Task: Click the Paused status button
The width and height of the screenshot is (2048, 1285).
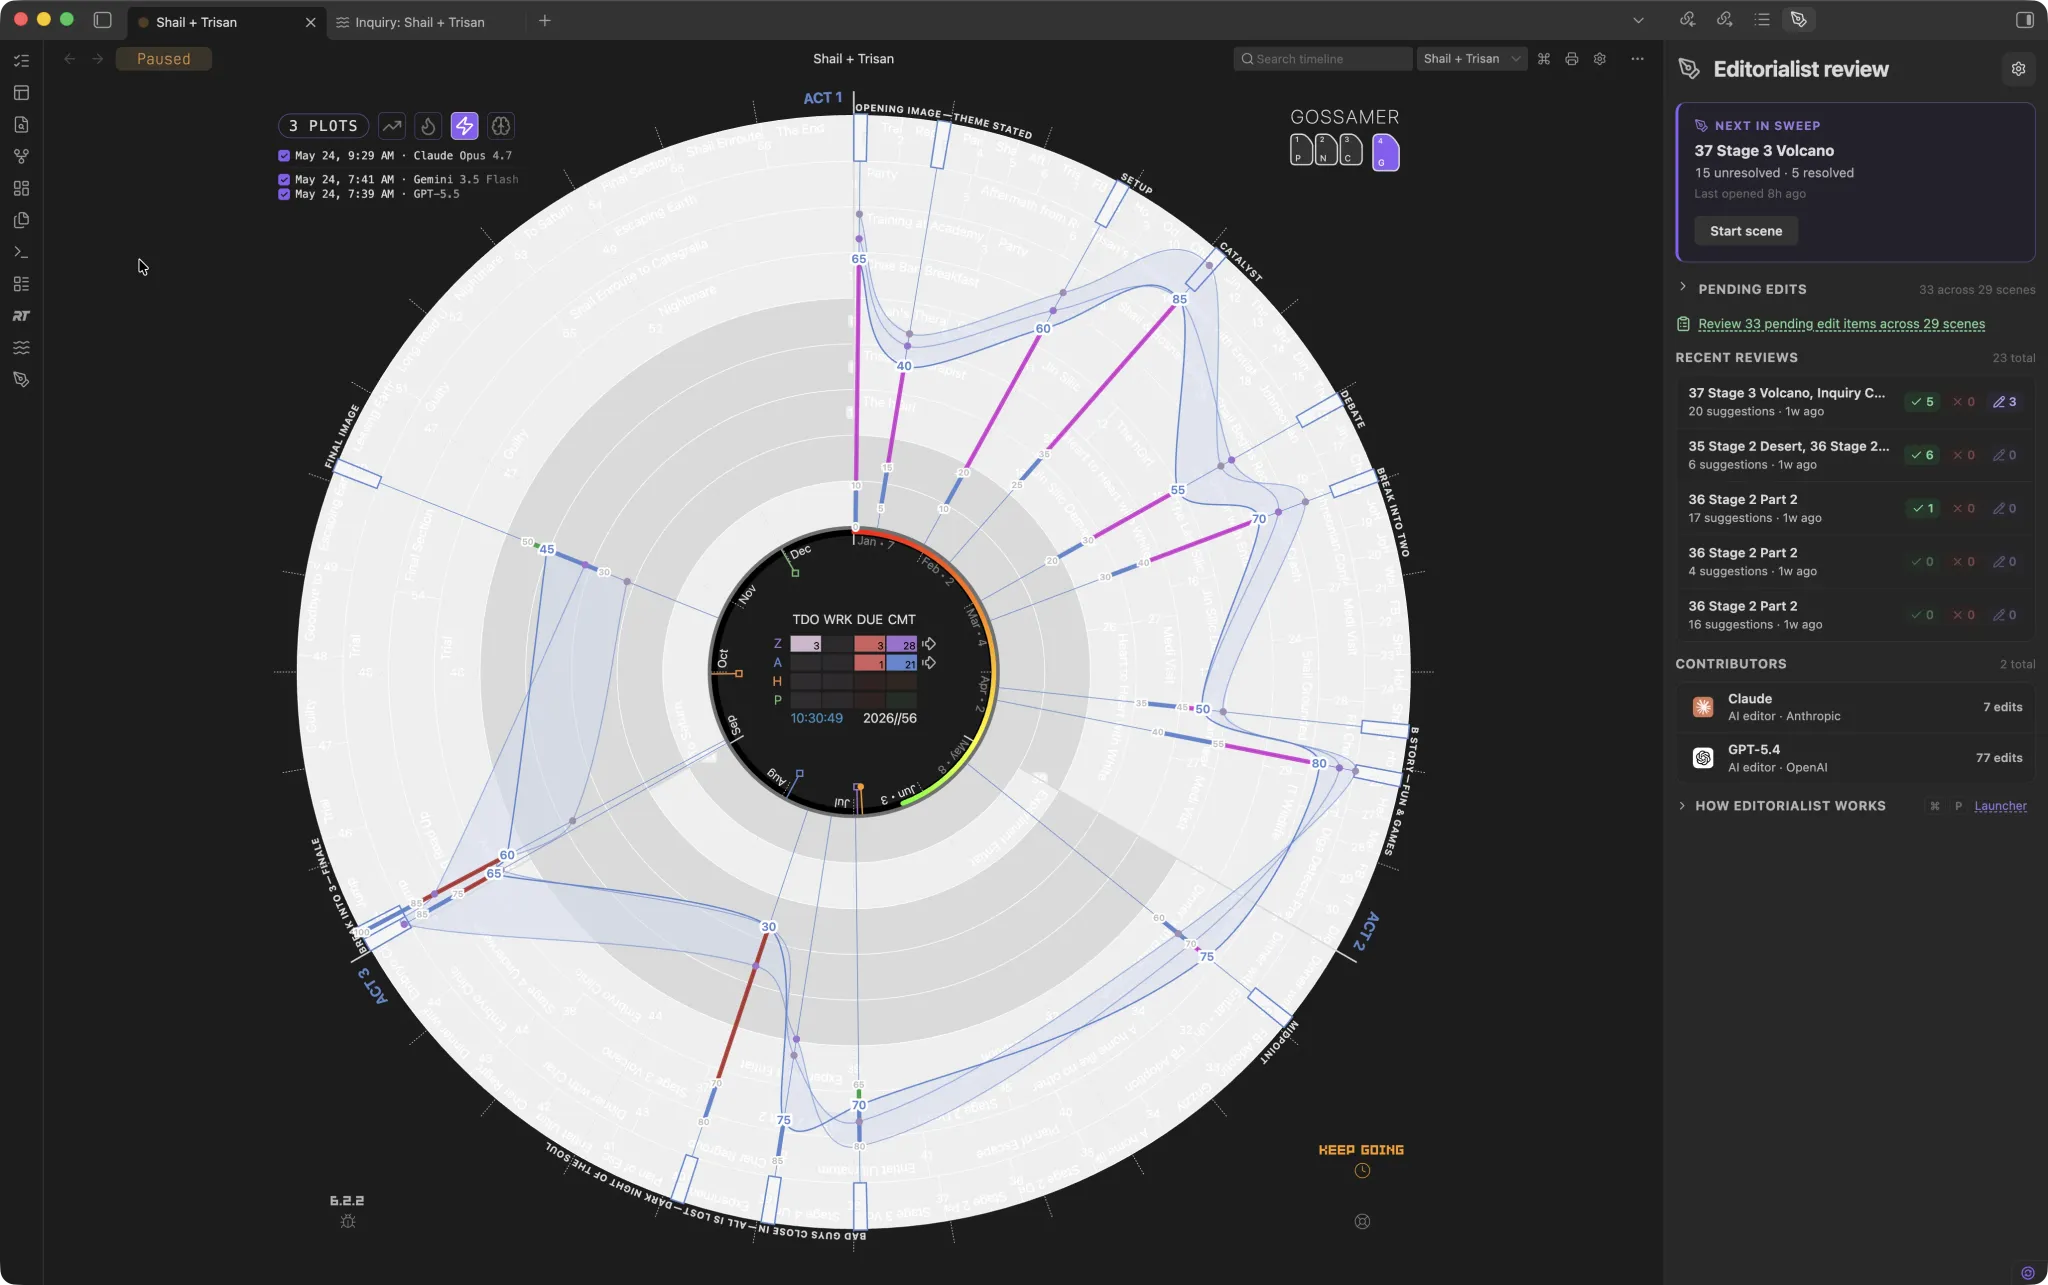Action: (164, 59)
